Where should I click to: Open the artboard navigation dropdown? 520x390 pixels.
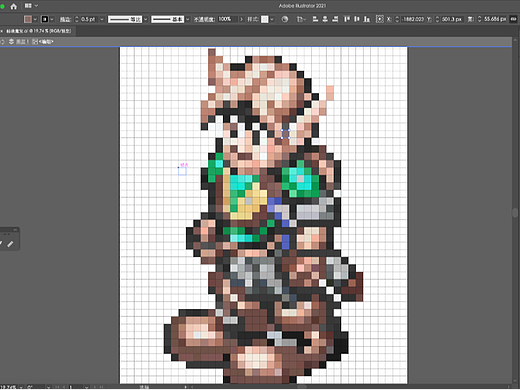click(86, 387)
